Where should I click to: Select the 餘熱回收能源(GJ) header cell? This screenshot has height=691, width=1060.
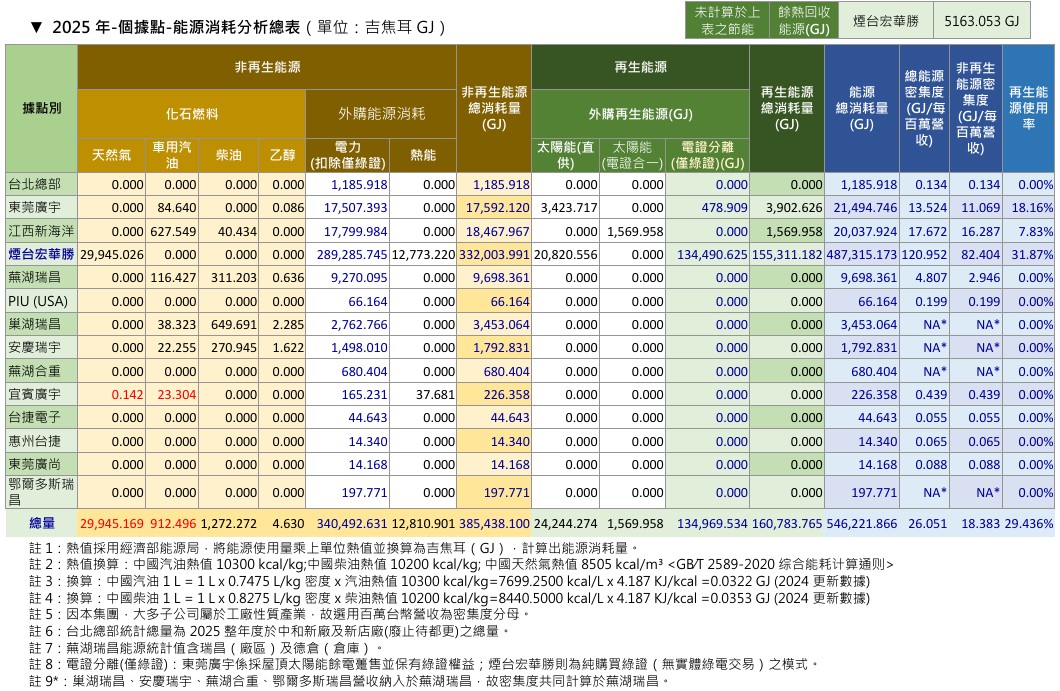[804, 21]
